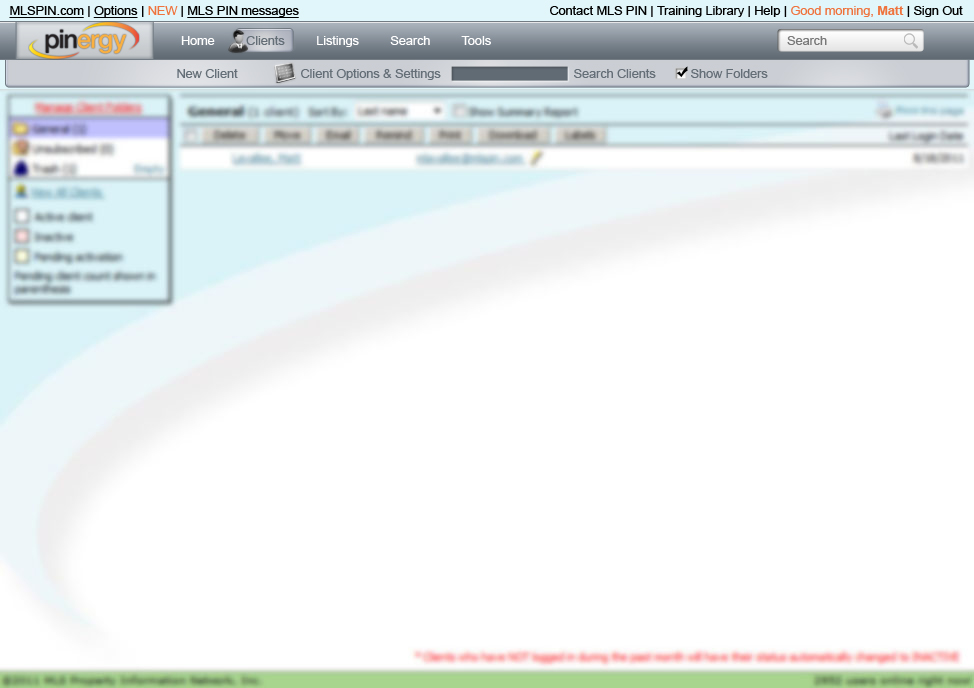Click the pencil edit icon beside client email
The width and height of the screenshot is (974, 688).
[x=536, y=158]
